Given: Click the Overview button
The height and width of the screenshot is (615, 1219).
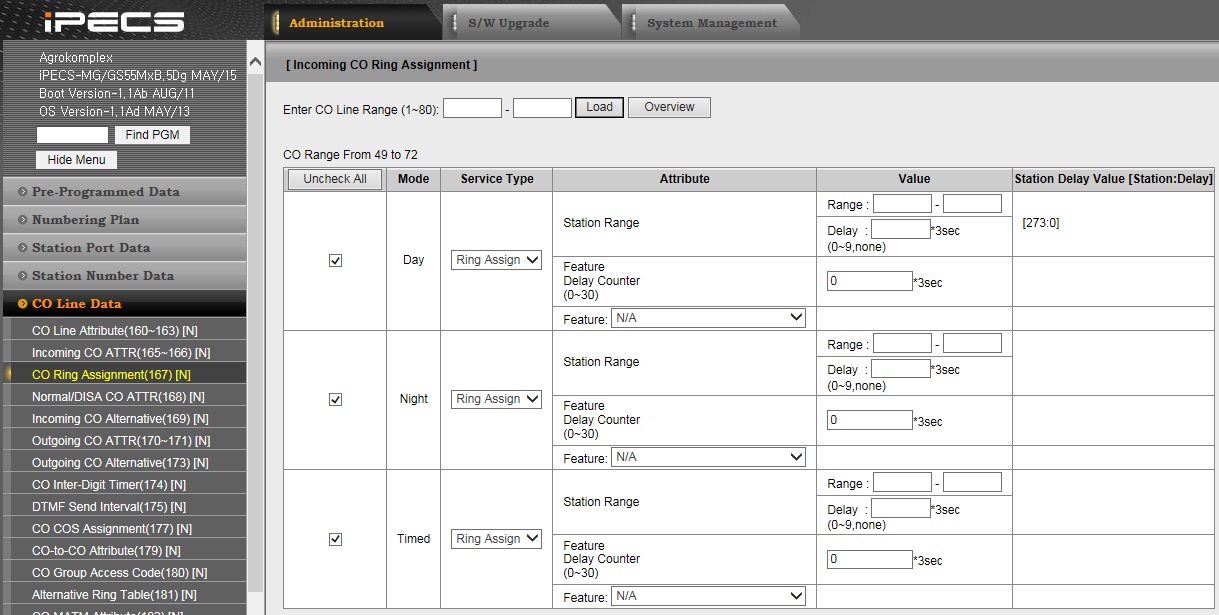Looking at the screenshot, I should pos(669,107).
